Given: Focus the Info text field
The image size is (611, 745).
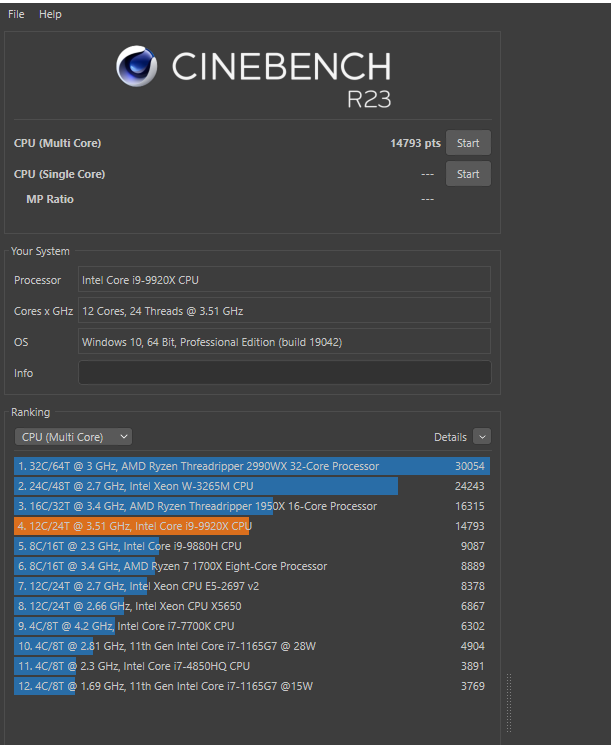Looking at the screenshot, I should pos(284,373).
